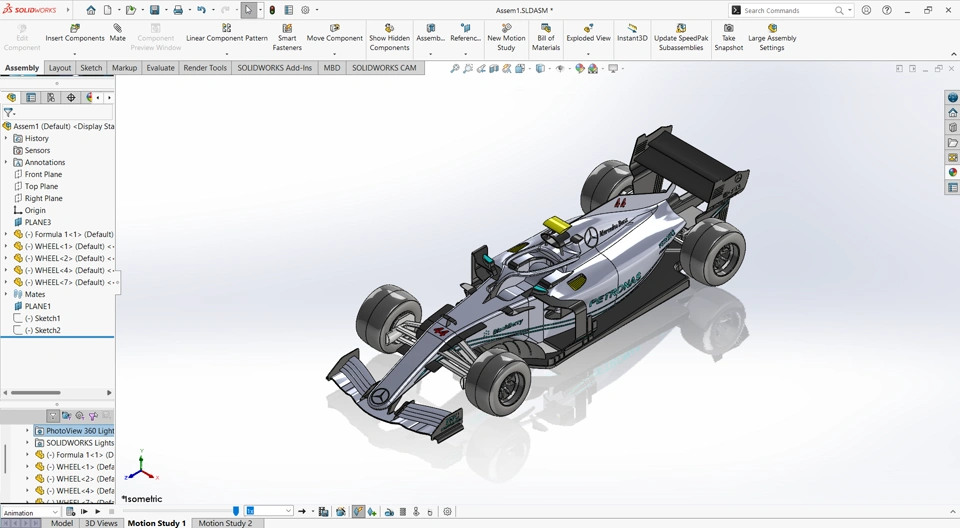Insert a Bill of Materials
The image size is (960, 528).
tap(546, 37)
